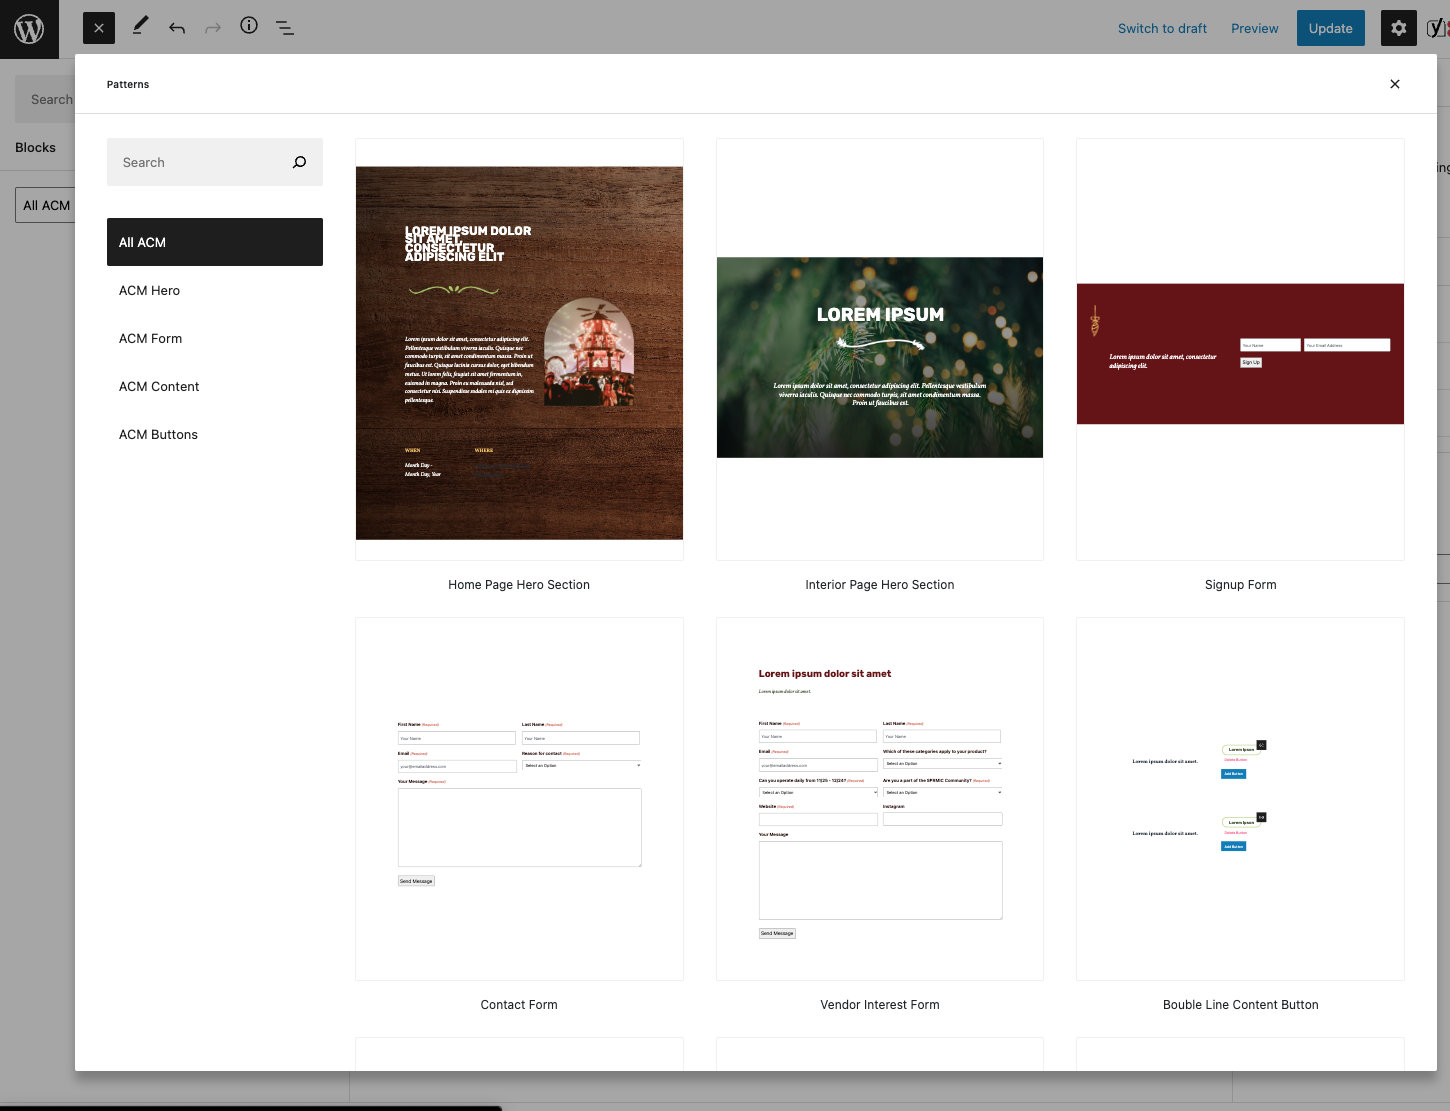Click the Redo arrow icon
Viewport: 1450px width, 1111px height.
(213, 27)
